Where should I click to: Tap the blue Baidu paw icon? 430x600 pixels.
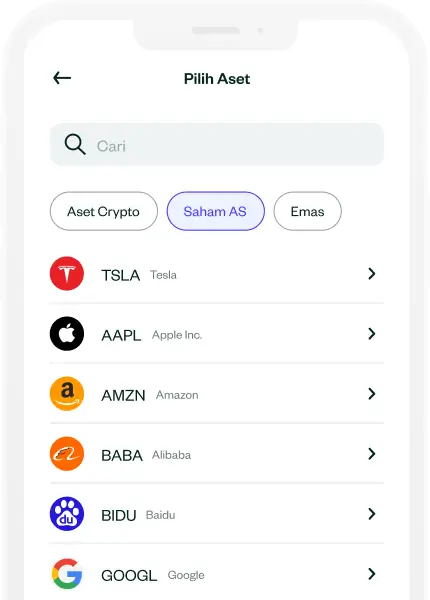click(x=67, y=514)
